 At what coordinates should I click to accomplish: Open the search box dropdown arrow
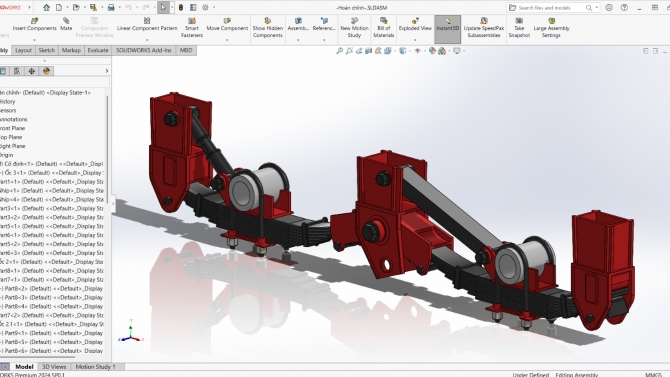pos(597,8)
